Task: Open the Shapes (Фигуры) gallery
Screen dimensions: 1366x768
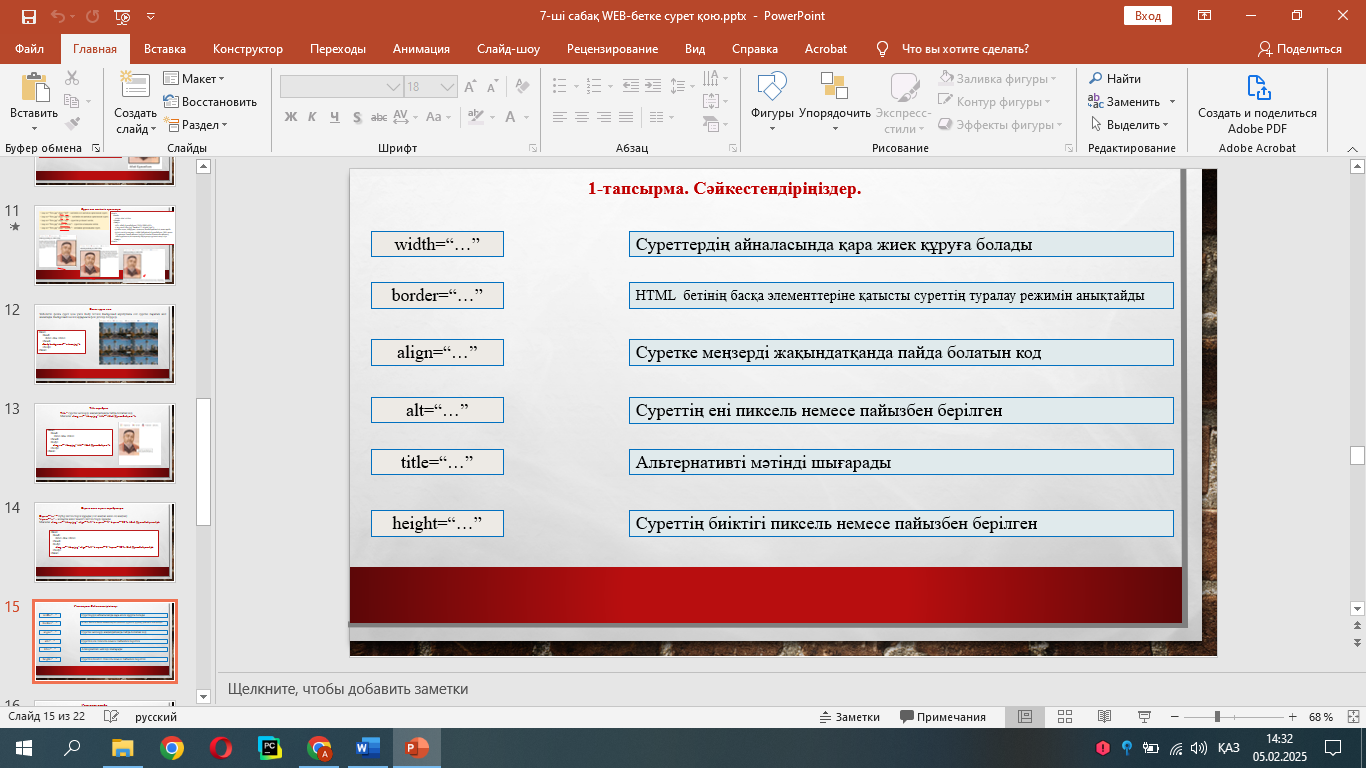Action: pyautogui.click(x=772, y=90)
